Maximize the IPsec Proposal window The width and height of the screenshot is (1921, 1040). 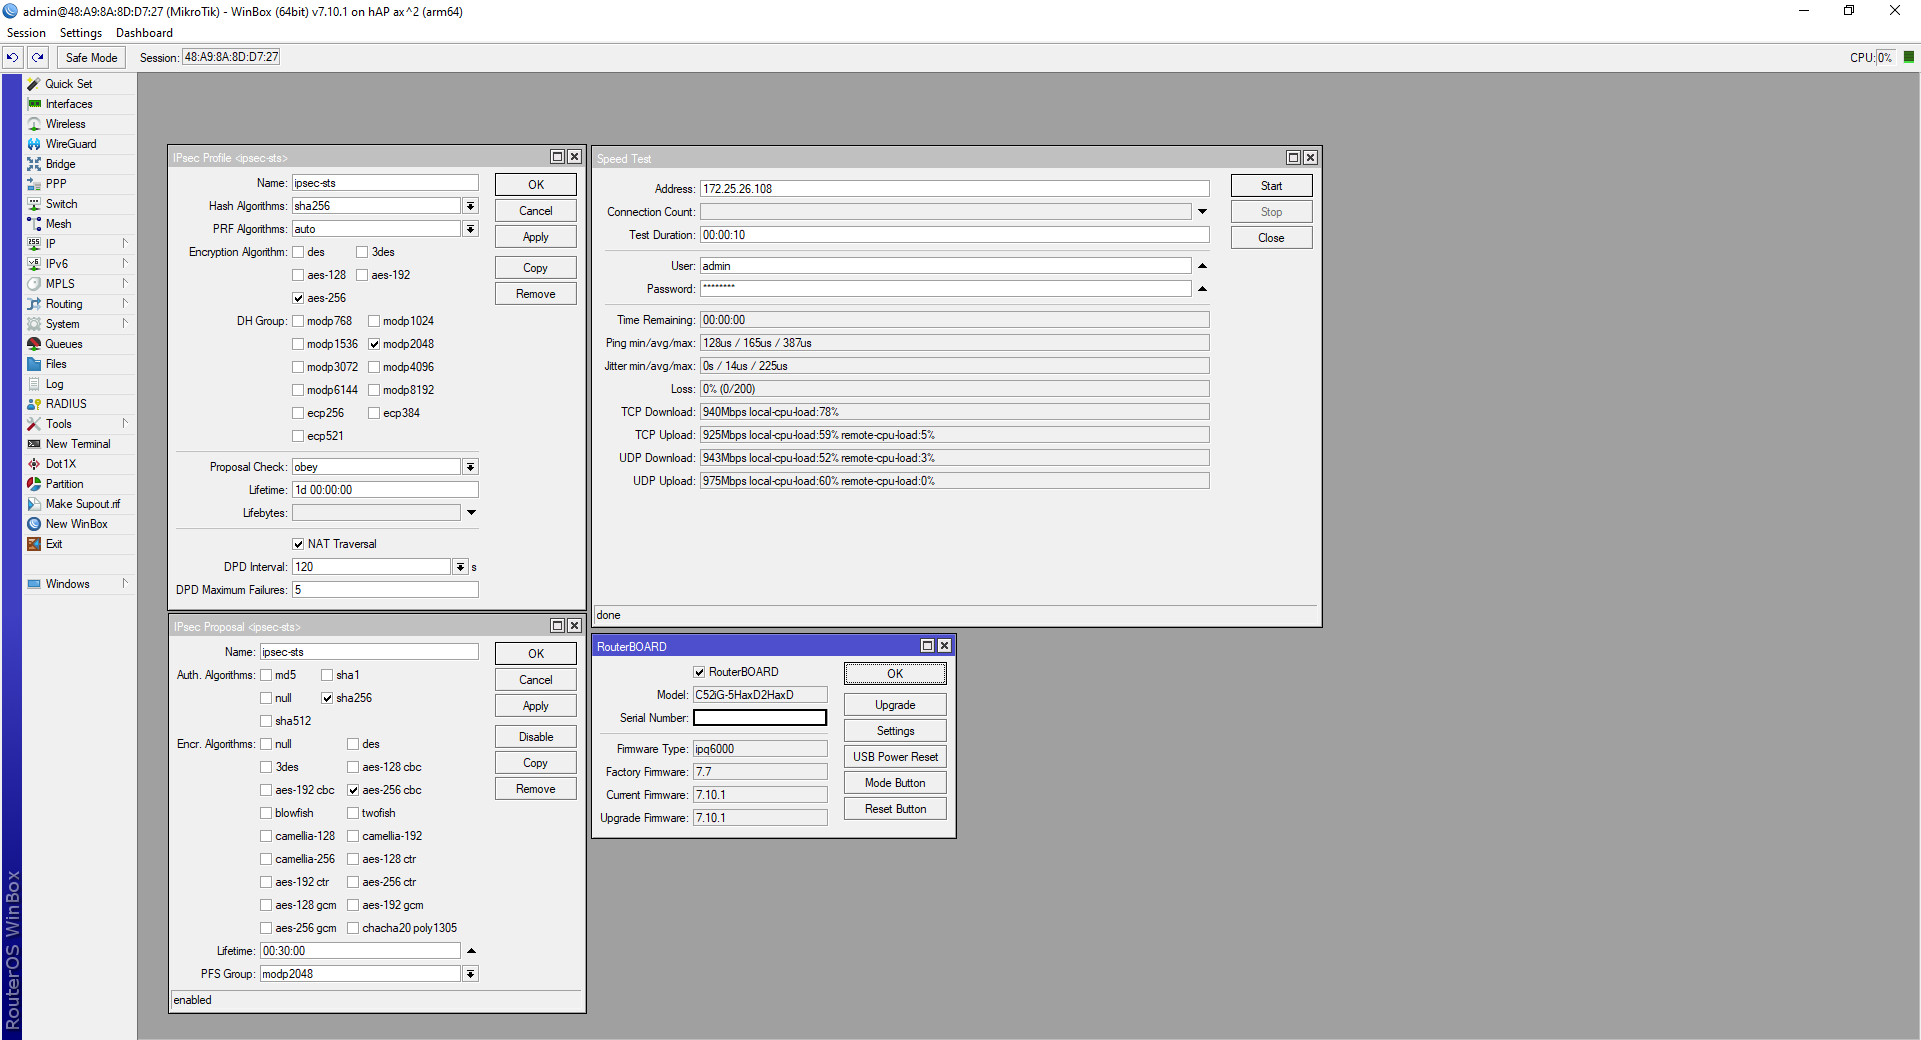[x=557, y=626]
